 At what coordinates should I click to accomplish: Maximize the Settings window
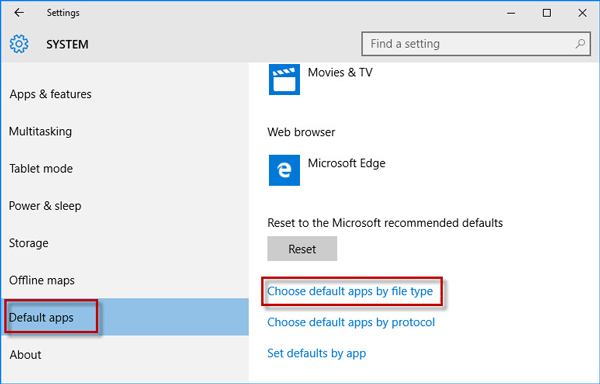coord(547,13)
